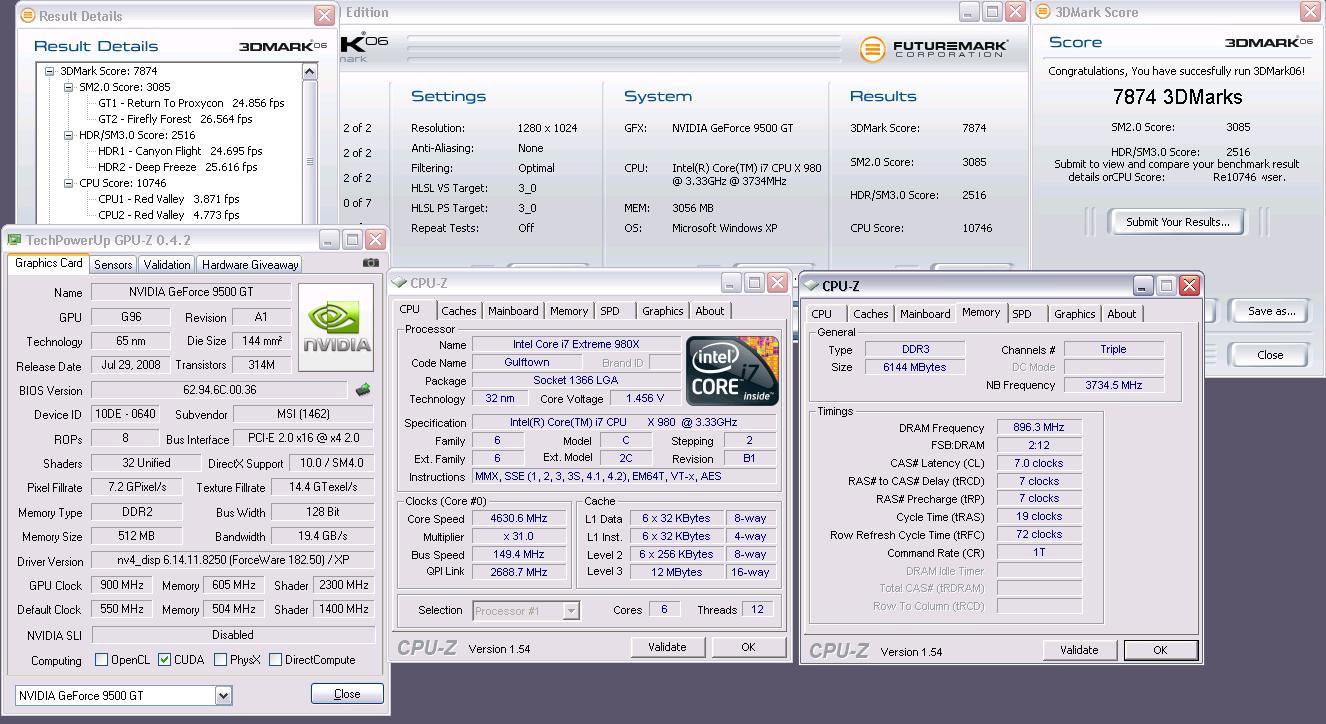
Task: Click the 7874 3DMarks score text
Action: [x=1177, y=97]
